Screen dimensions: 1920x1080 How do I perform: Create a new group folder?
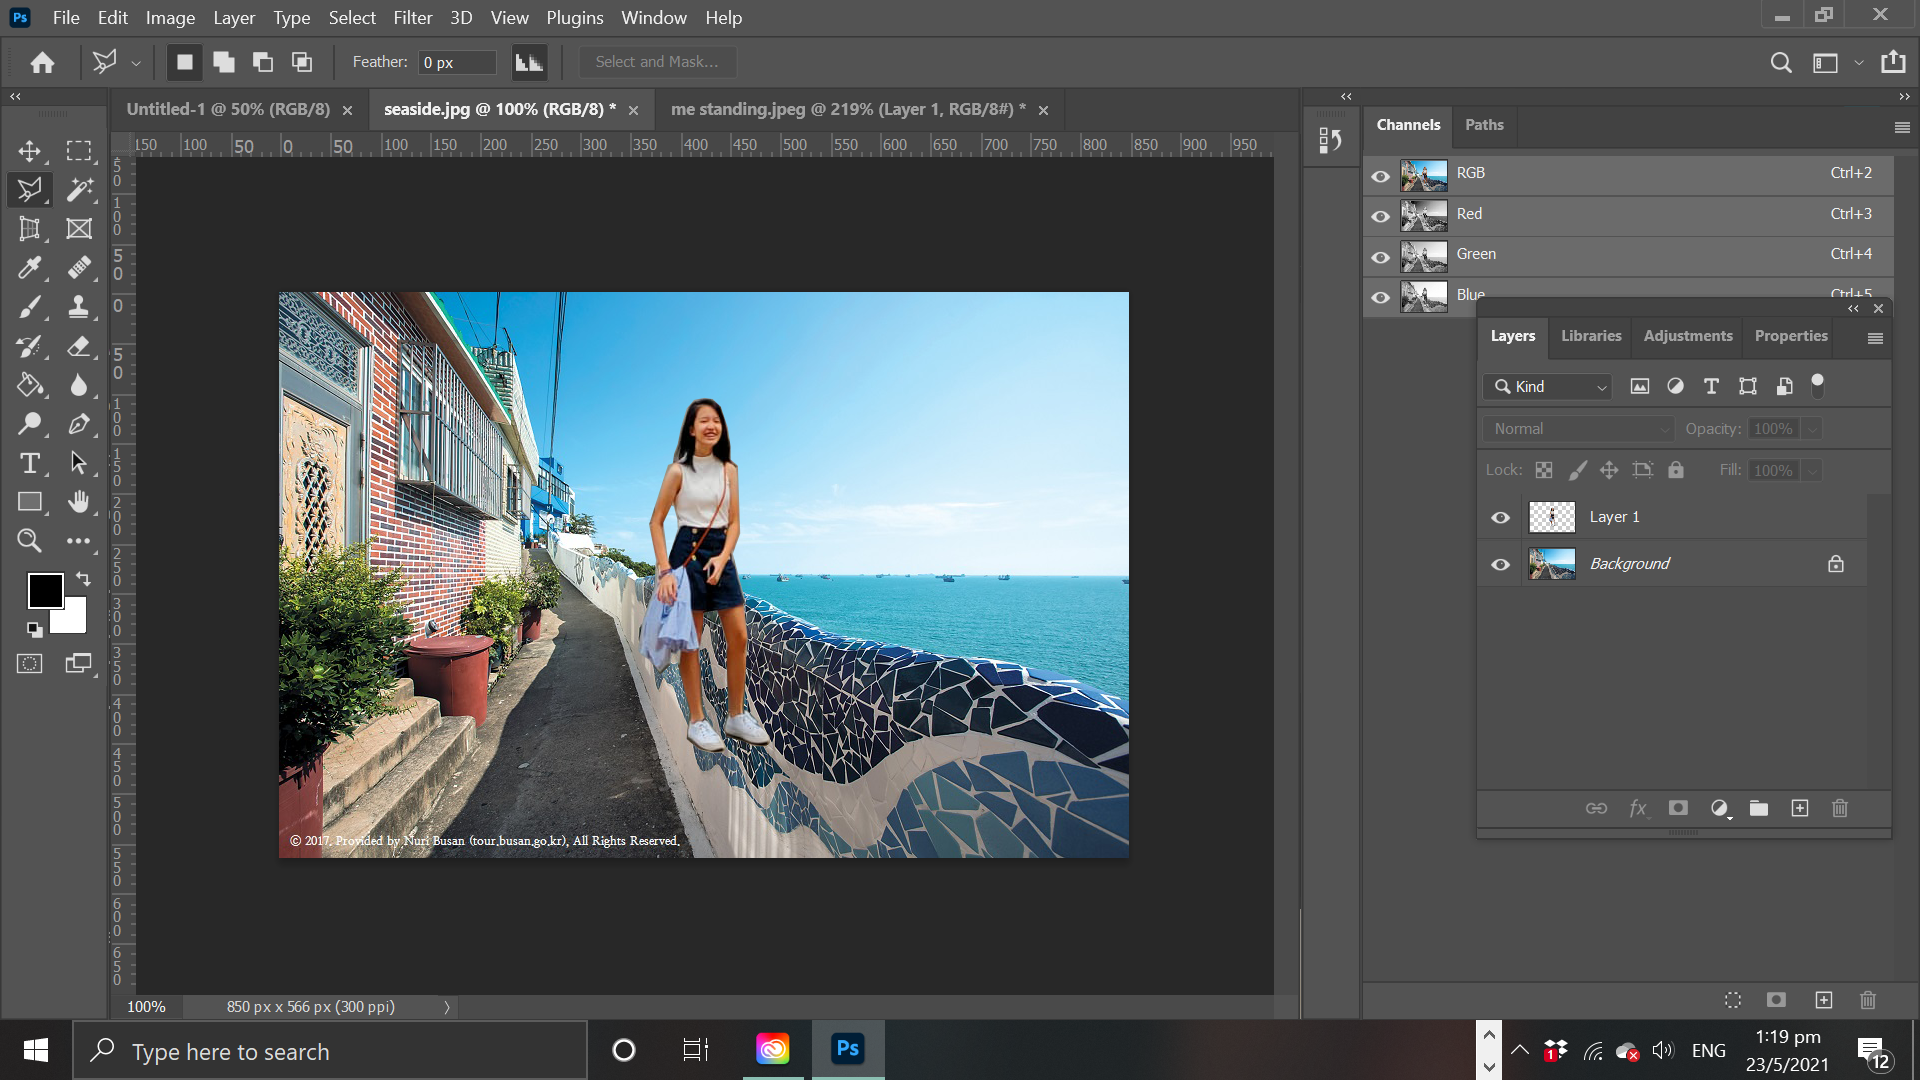click(1759, 808)
